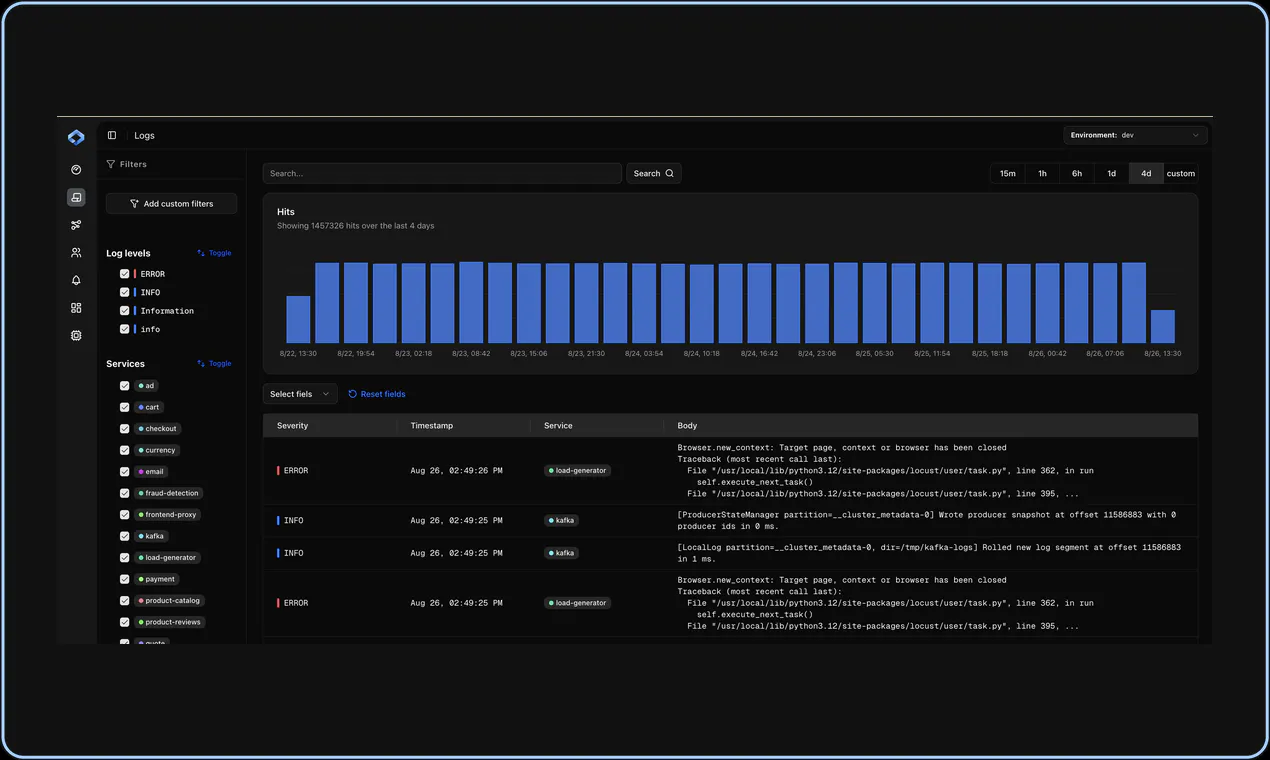1270x760 pixels.
Task: Click the Severity column header
Action: pyautogui.click(x=293, y=426)
